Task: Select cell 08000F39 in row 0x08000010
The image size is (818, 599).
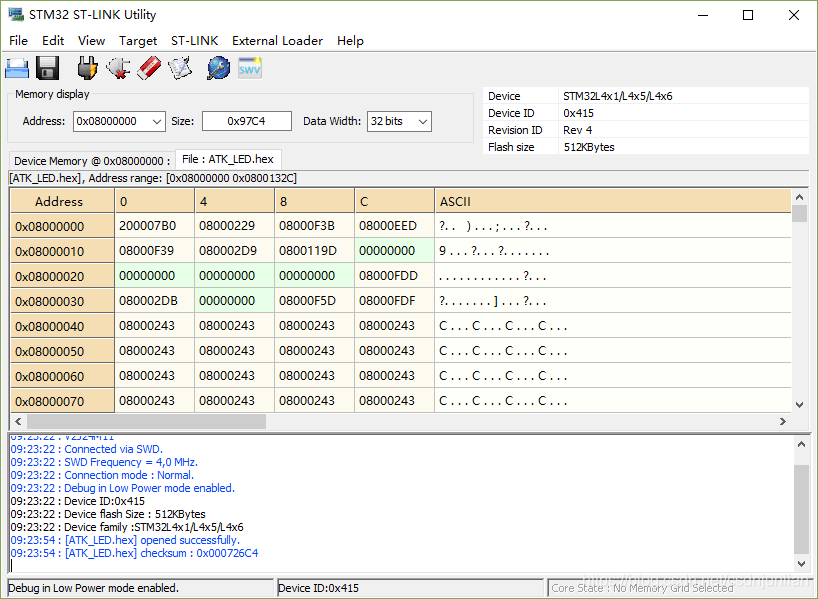Action: [154, 251]
